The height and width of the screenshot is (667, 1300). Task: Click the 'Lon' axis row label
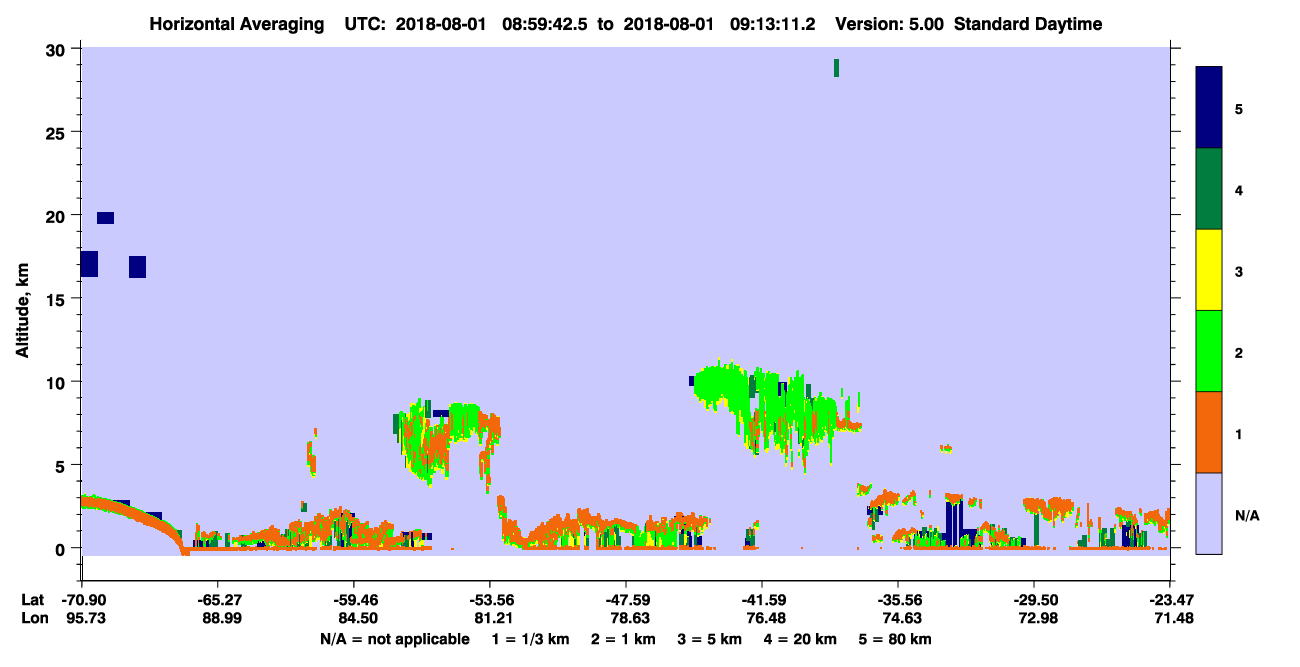(34, 618)
